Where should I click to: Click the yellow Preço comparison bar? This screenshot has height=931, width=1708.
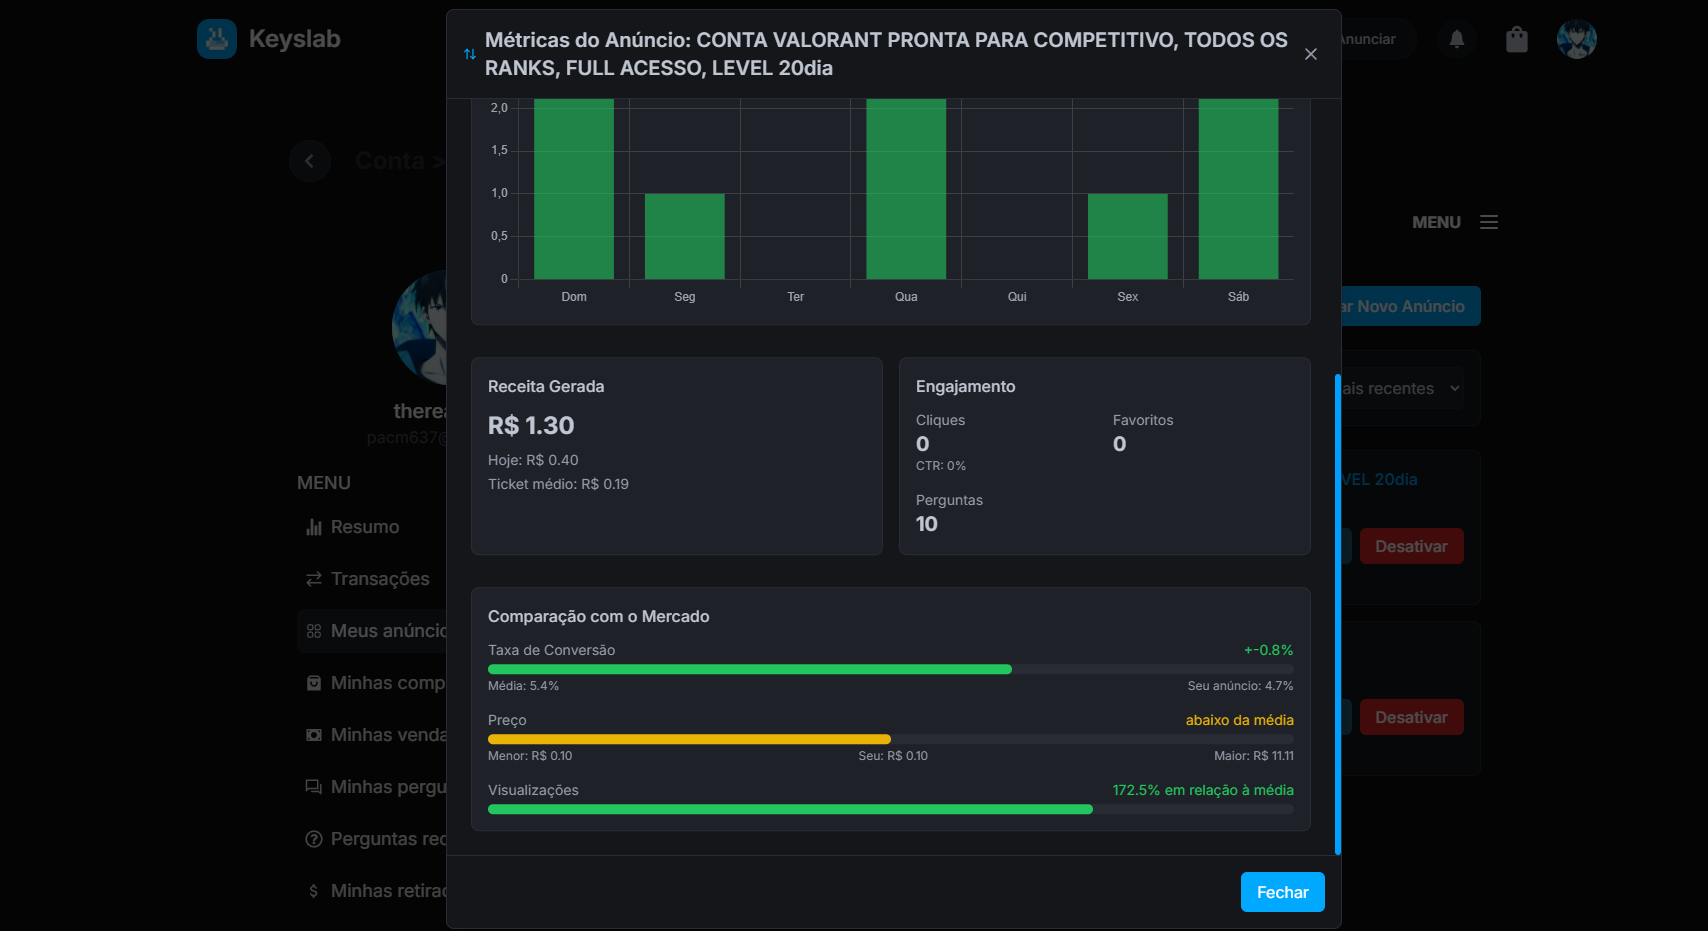(x=689, y=739)
